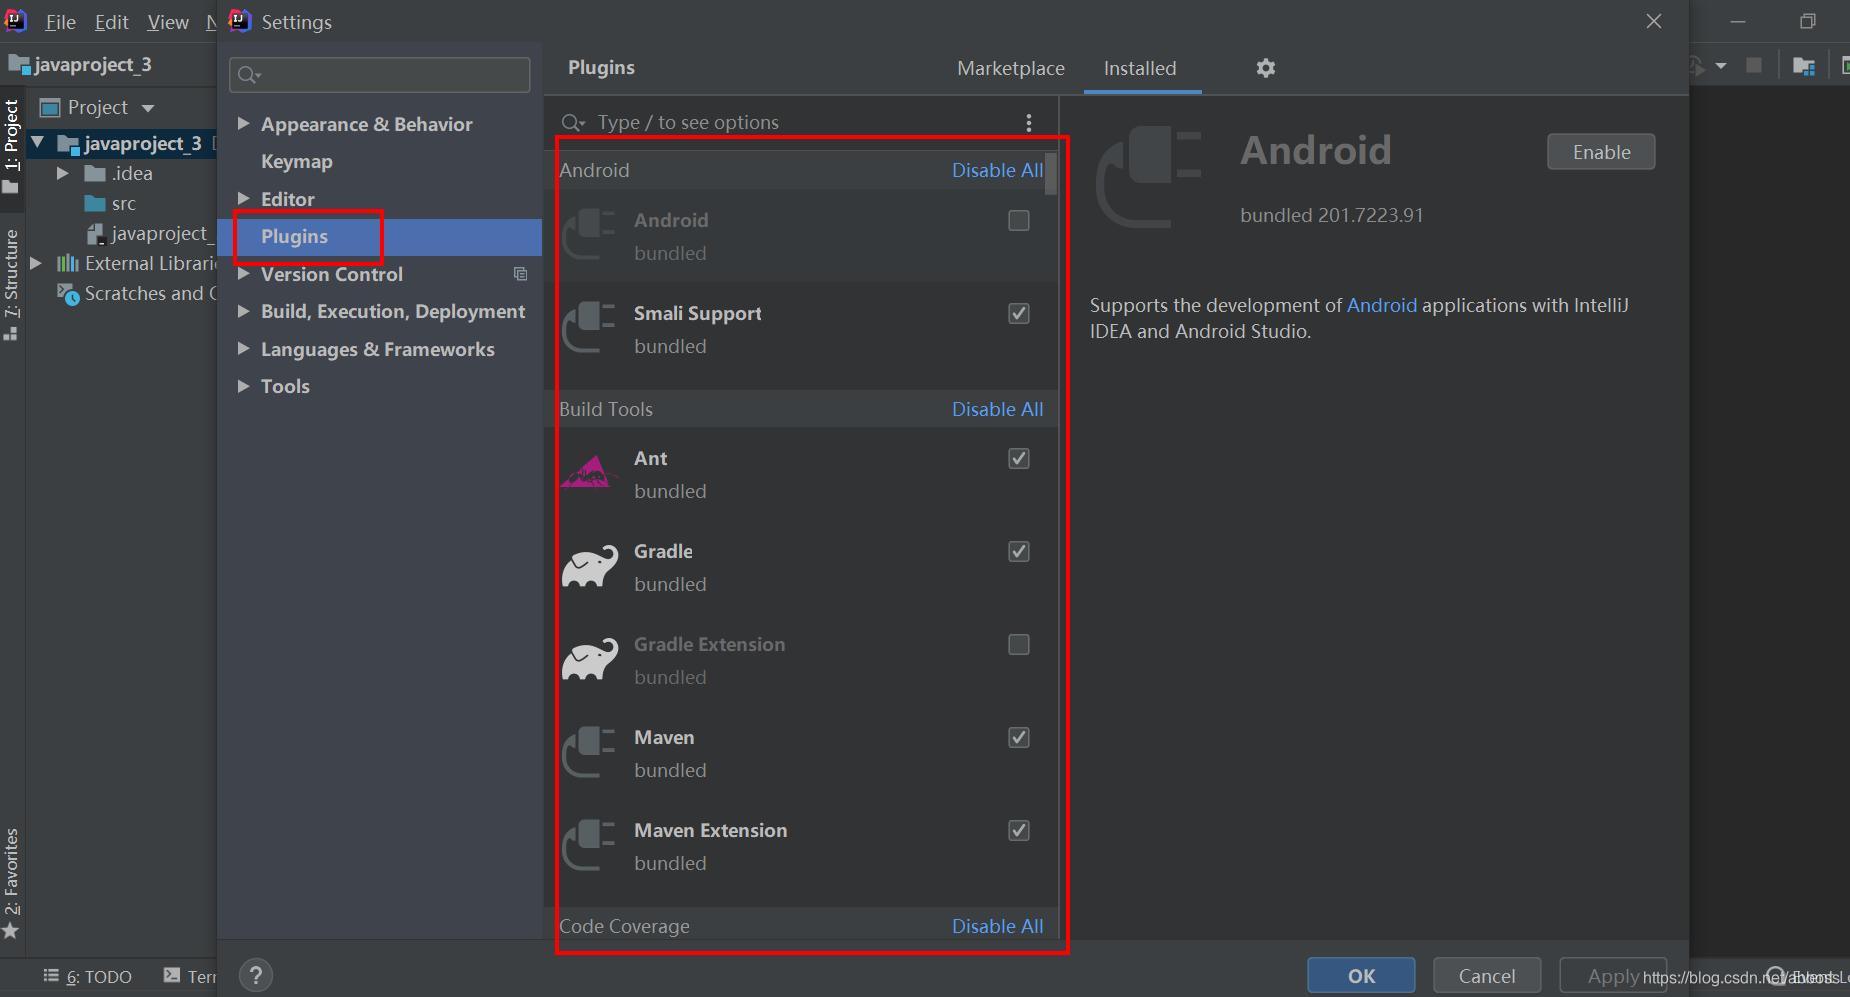Click the stop button in IDE toolbar
The height and width of the screenshot is (997, 1850).
[x=1754, y=65]
